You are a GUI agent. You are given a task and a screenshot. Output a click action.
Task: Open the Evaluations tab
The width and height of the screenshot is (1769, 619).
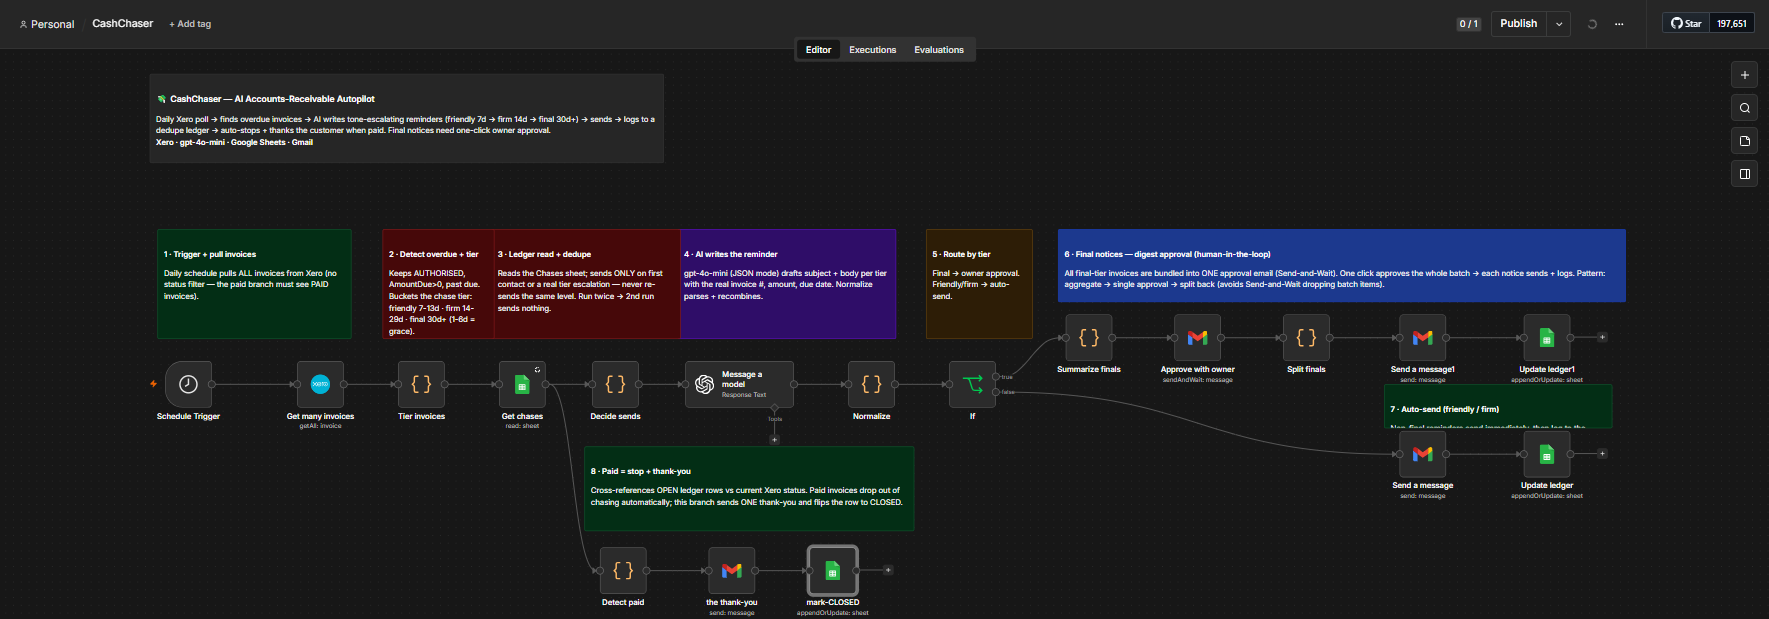click(x=939, y=50)
